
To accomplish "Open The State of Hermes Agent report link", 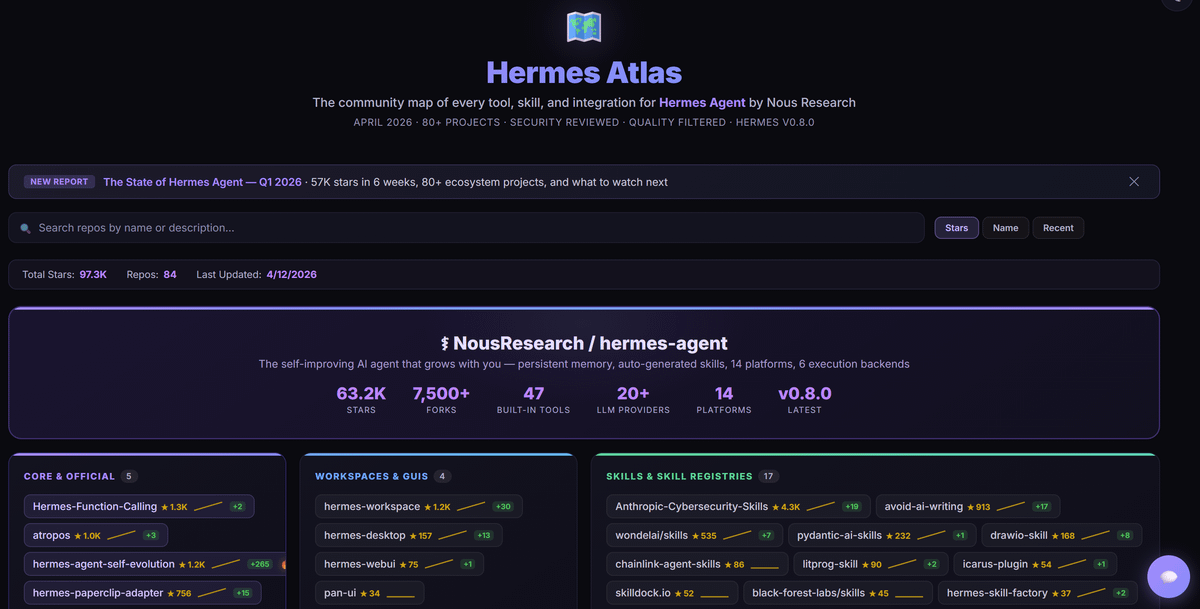I will pos(202,182).
